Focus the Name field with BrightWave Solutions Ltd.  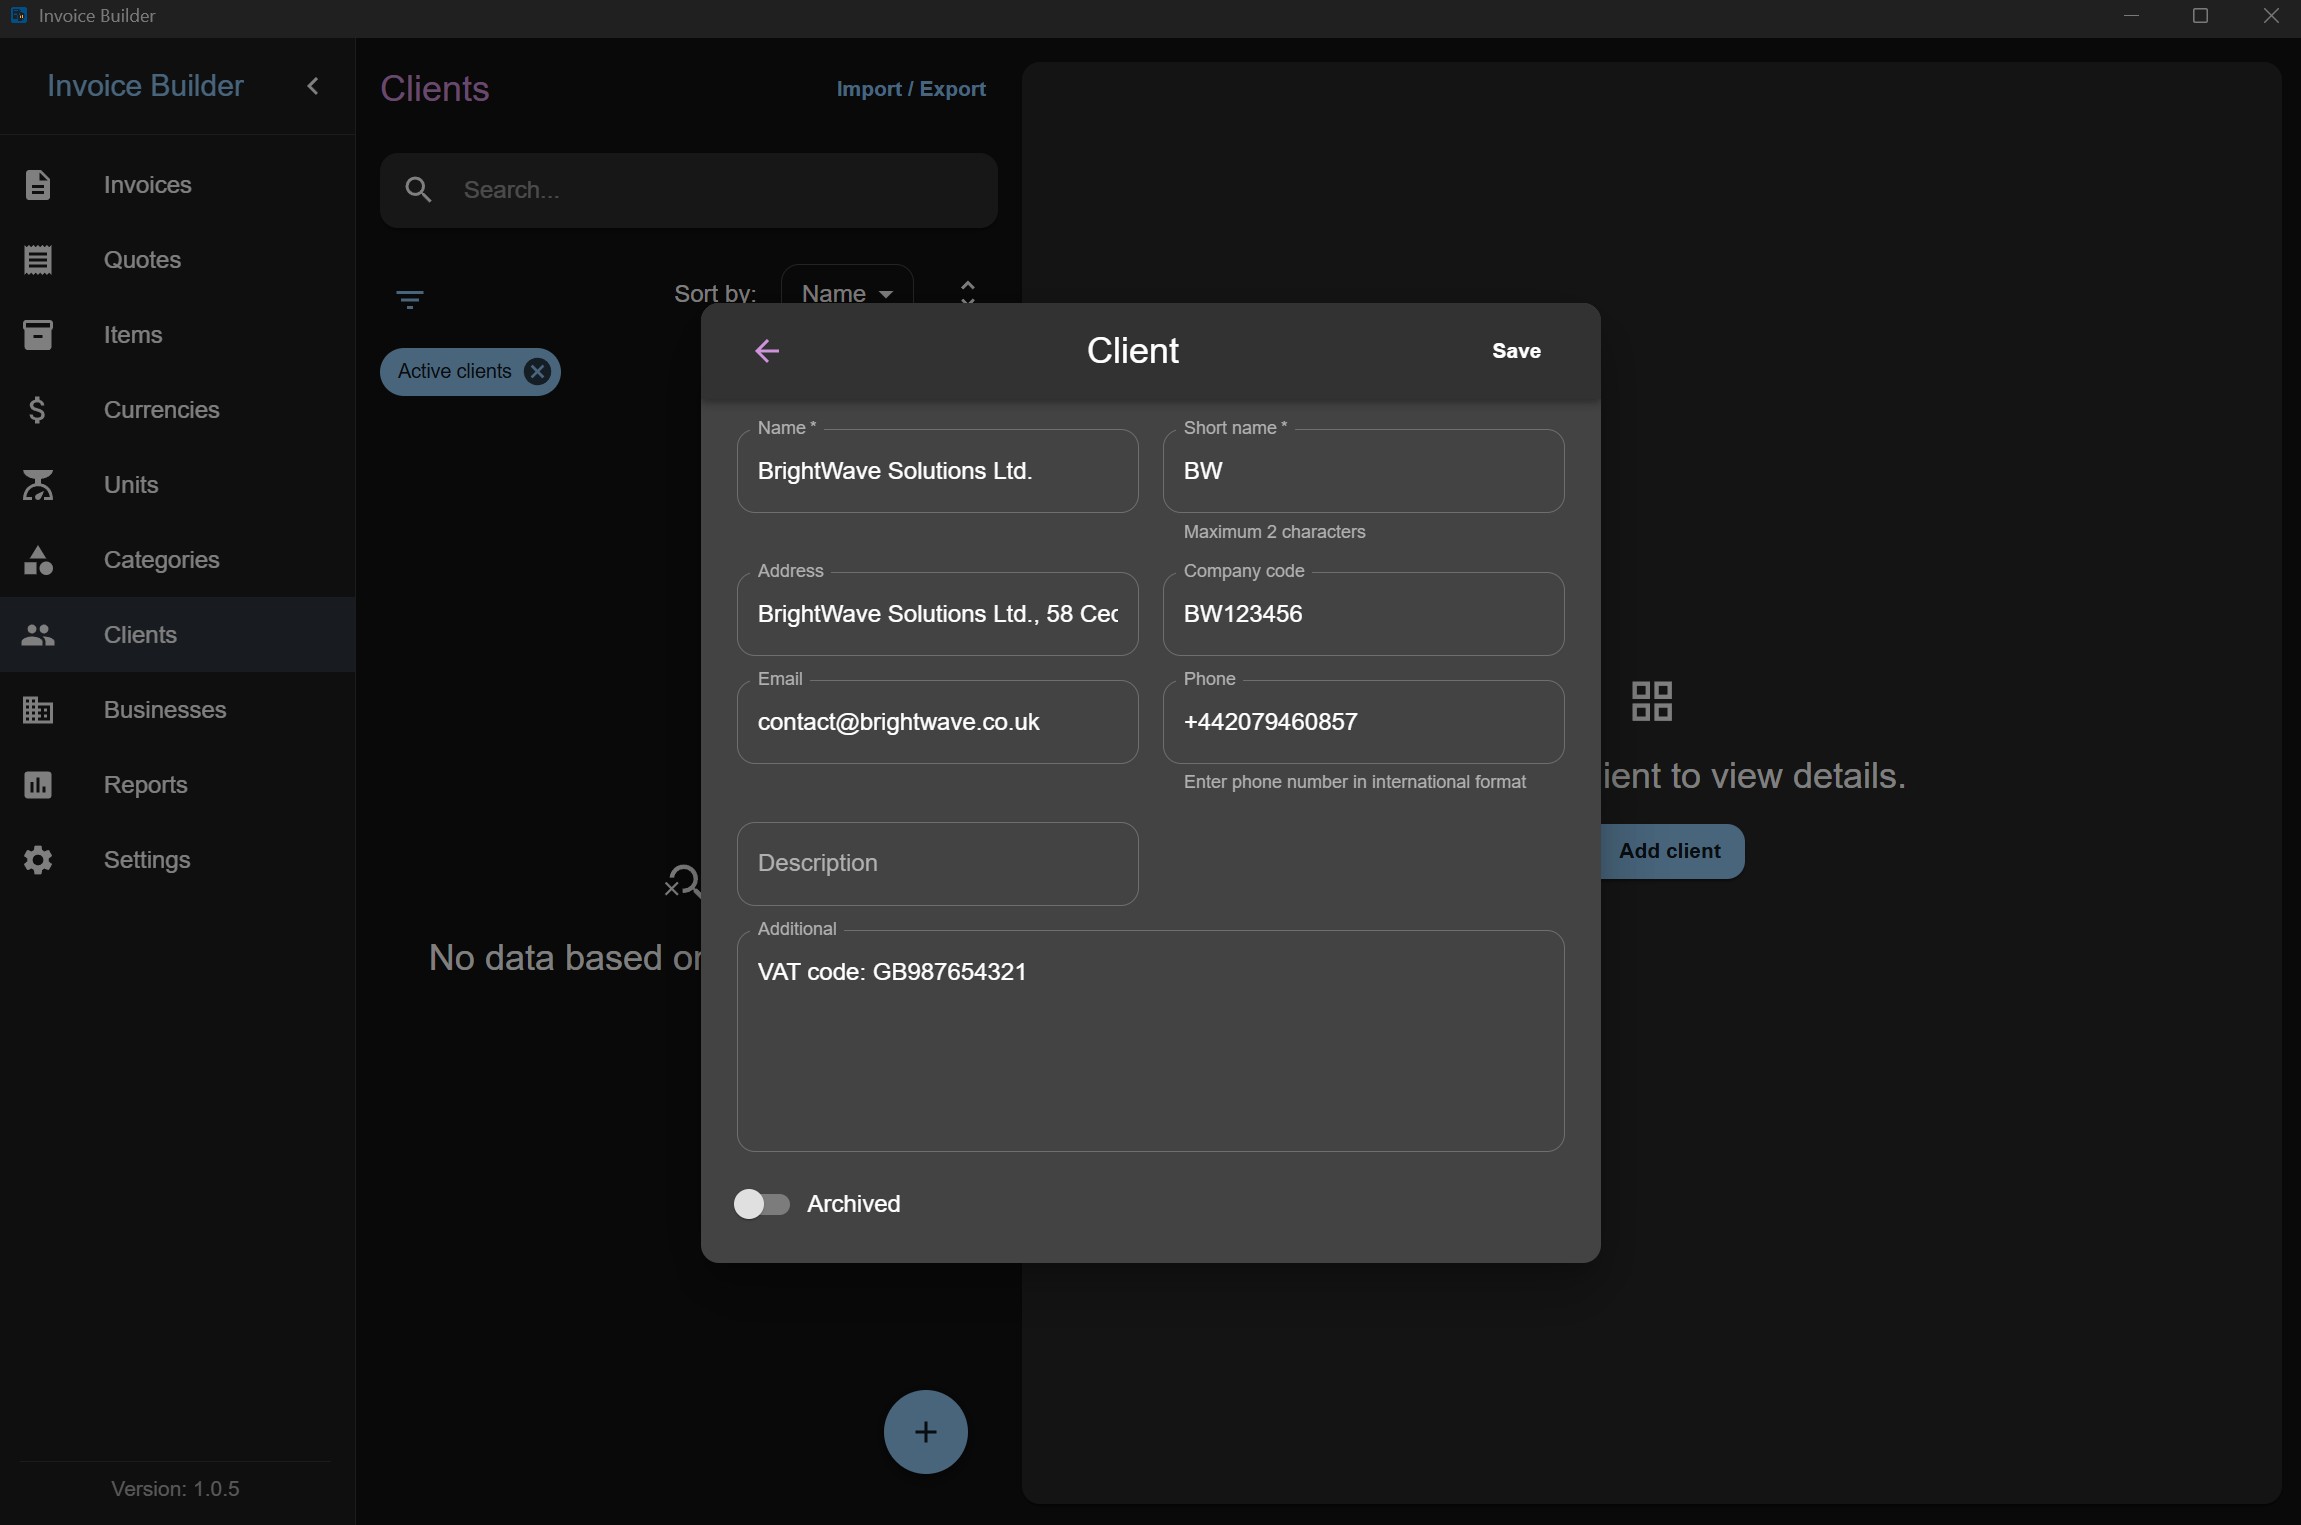click(938, 471)
